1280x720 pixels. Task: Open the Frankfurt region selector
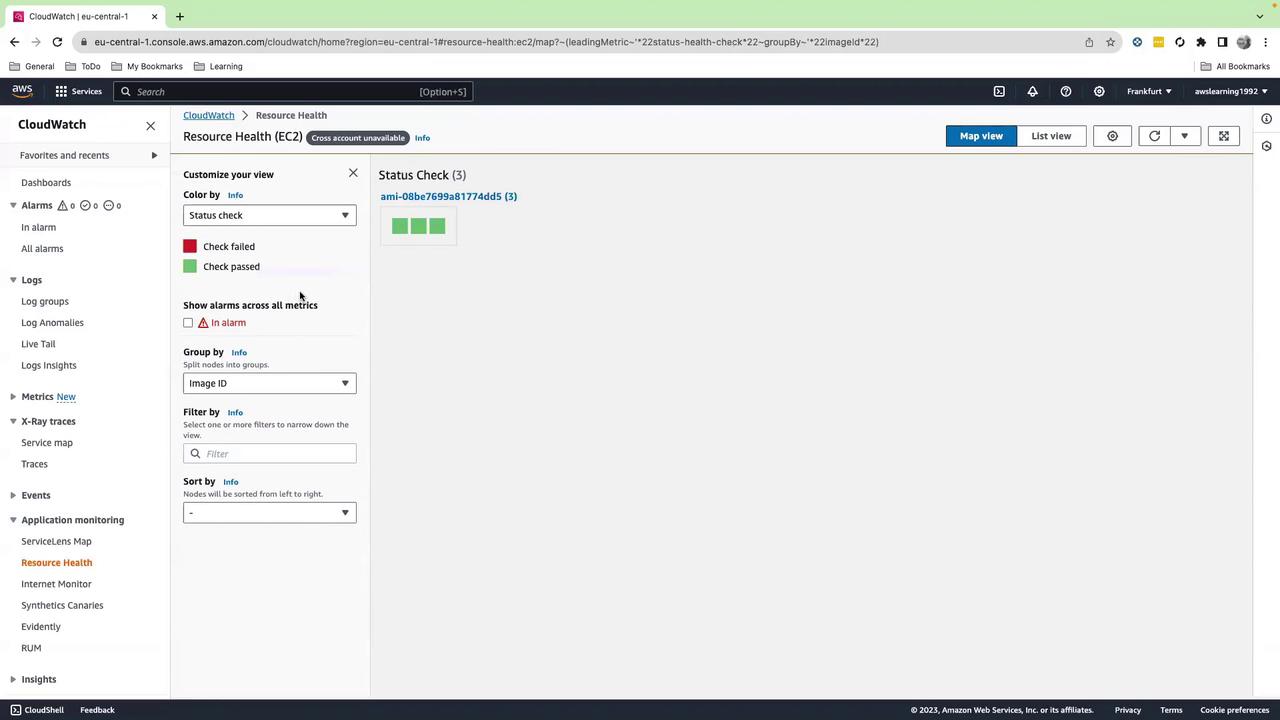coord(1149,91)
